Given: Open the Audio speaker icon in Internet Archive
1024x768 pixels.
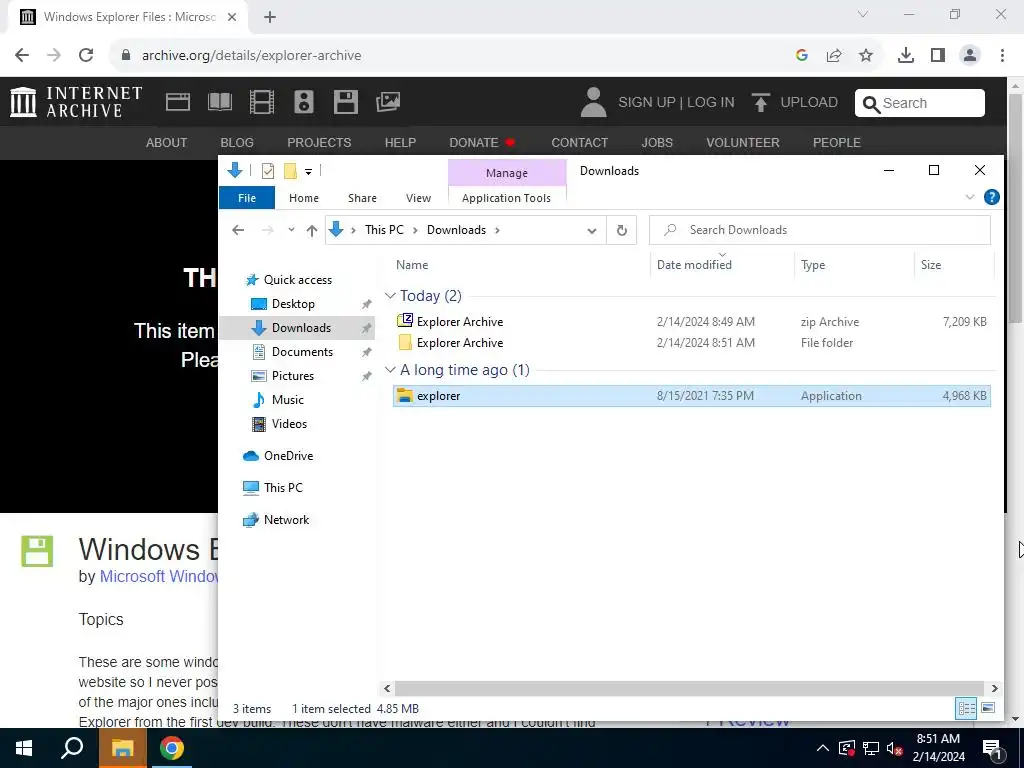Looking at the screenshot, I should [304, 102].
